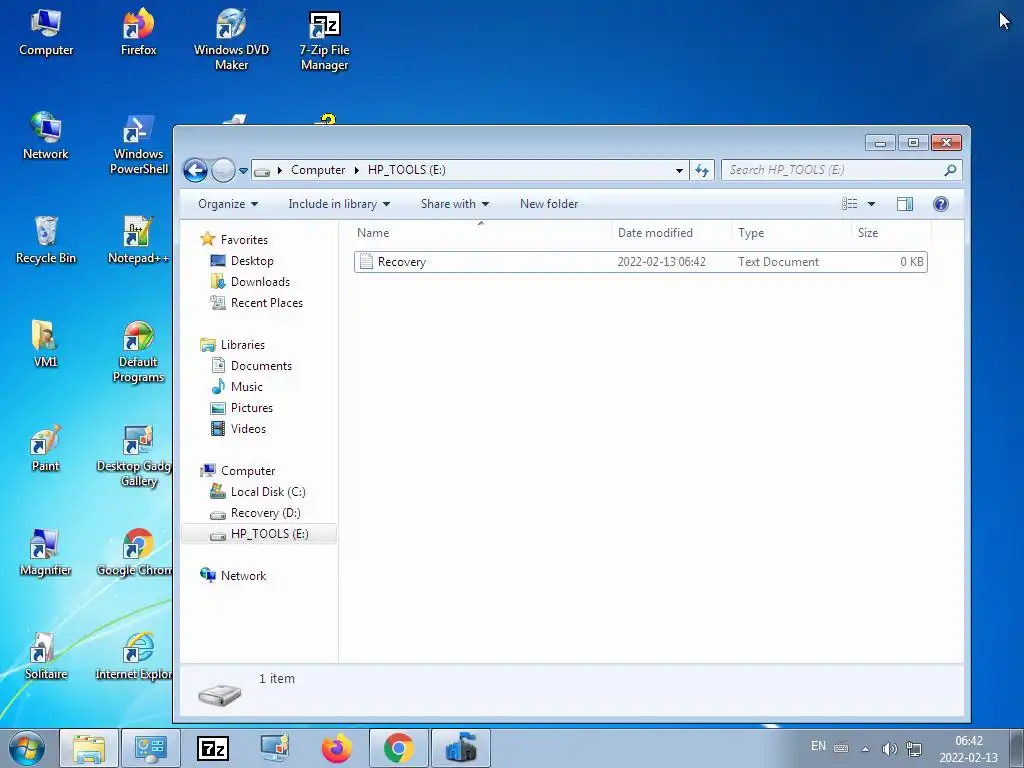Launch Internet Explorer from the desktop

(x=135, y=657)
